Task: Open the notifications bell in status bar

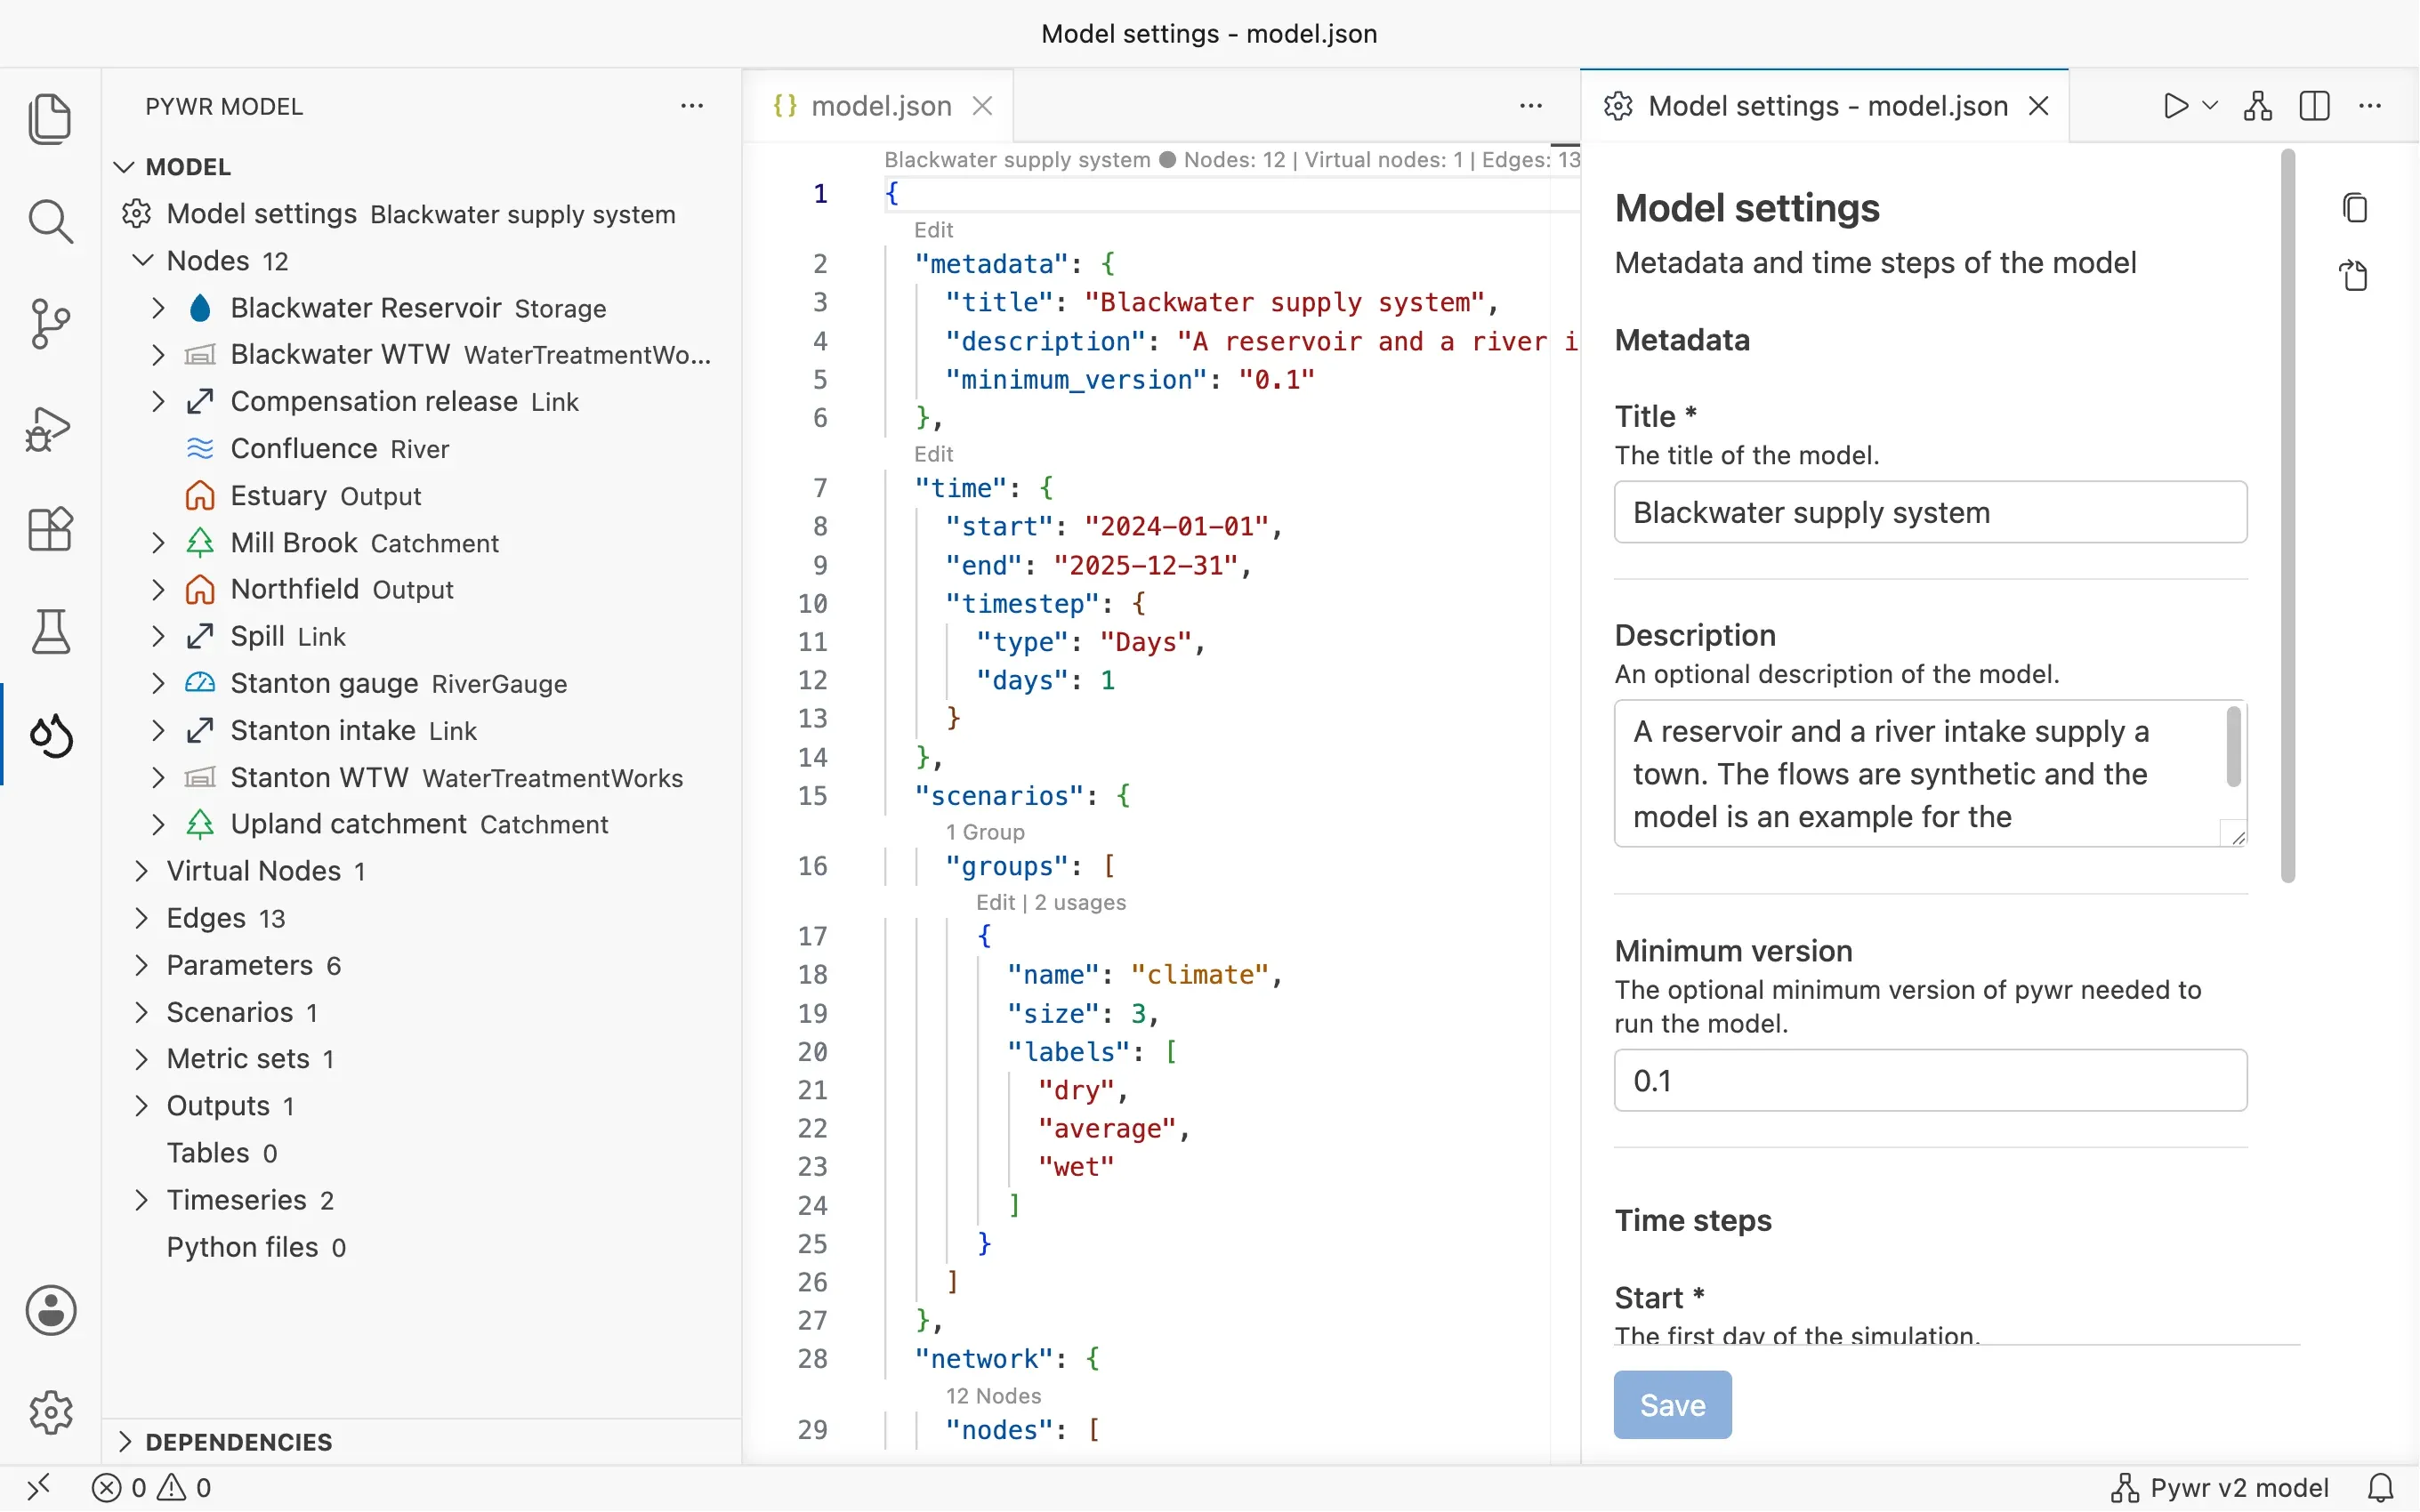Action: point(2381,1488)
